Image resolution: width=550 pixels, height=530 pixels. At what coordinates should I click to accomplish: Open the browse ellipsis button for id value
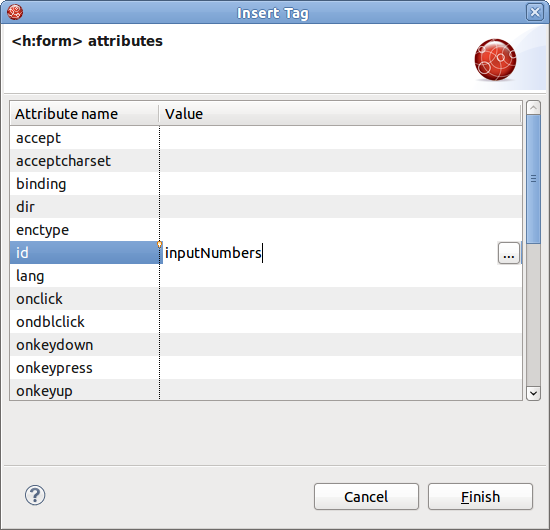(x=509, y=253)
